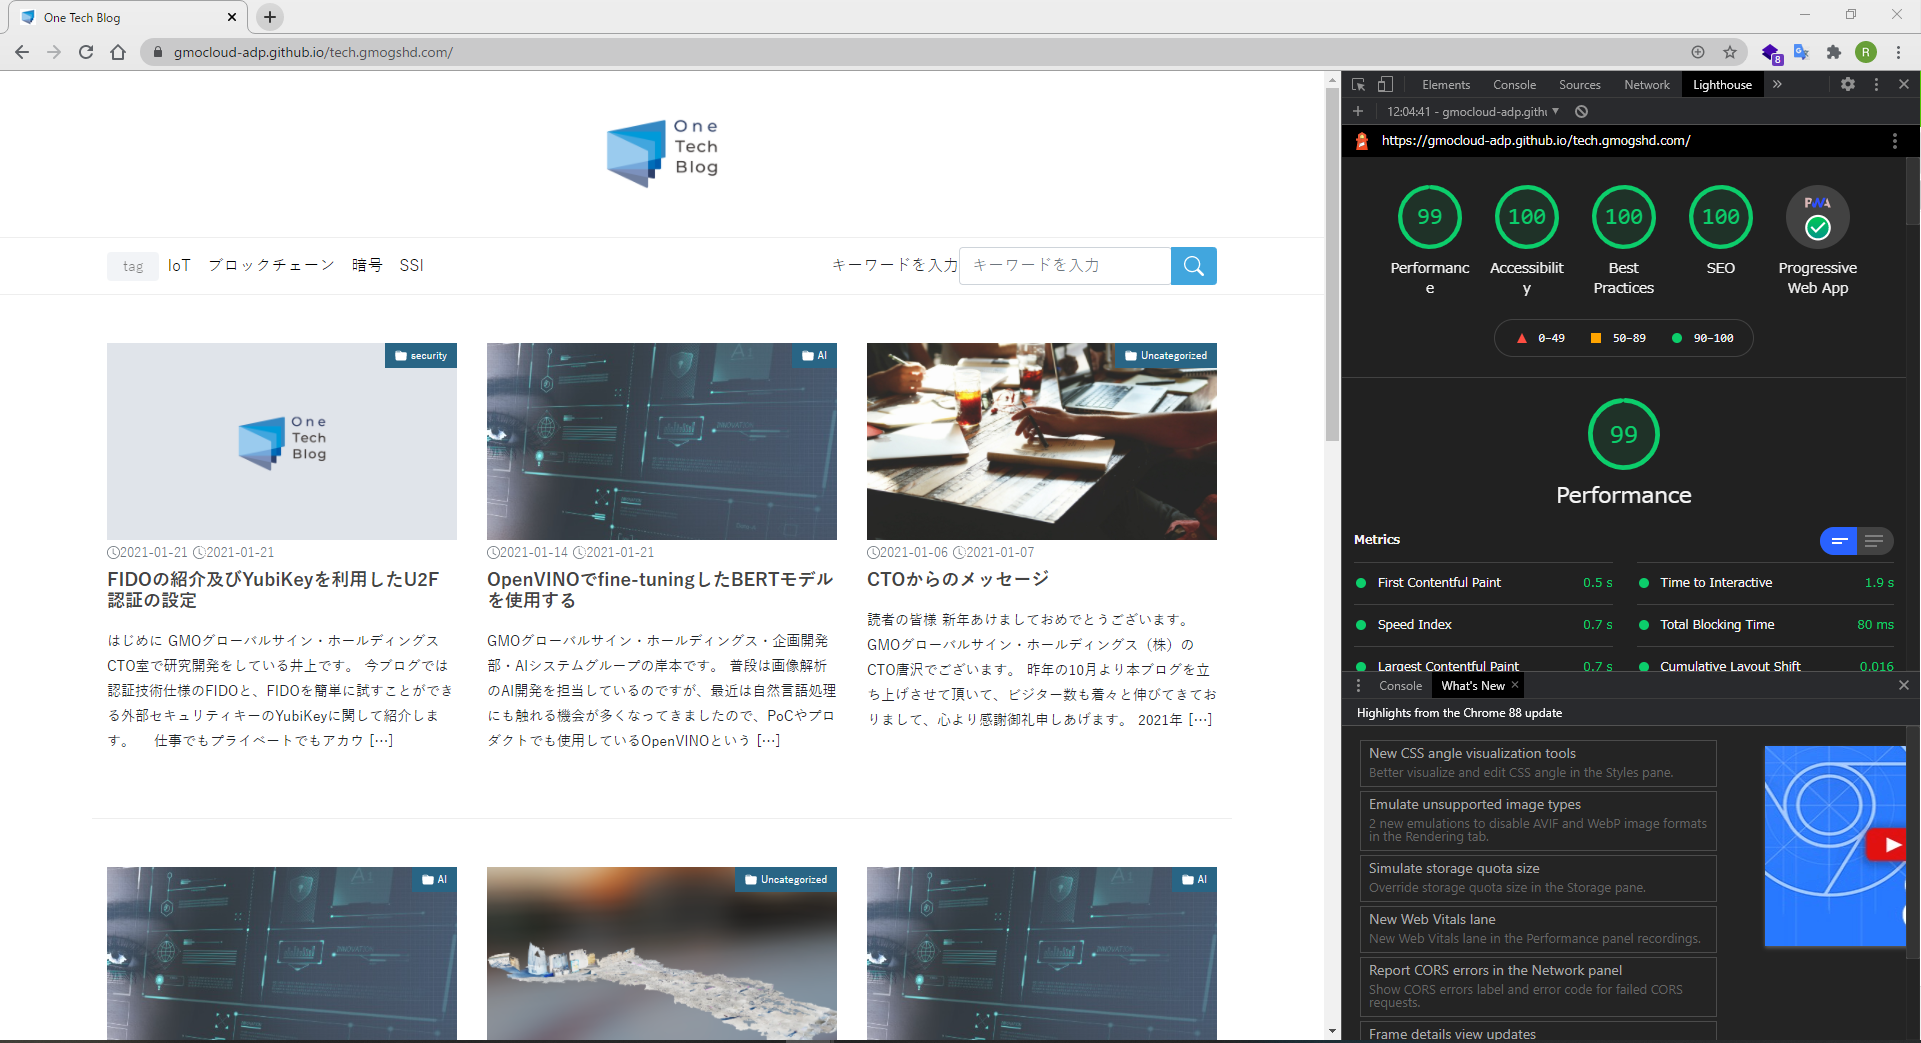Click the SSI tag link

tap(411, 265)
